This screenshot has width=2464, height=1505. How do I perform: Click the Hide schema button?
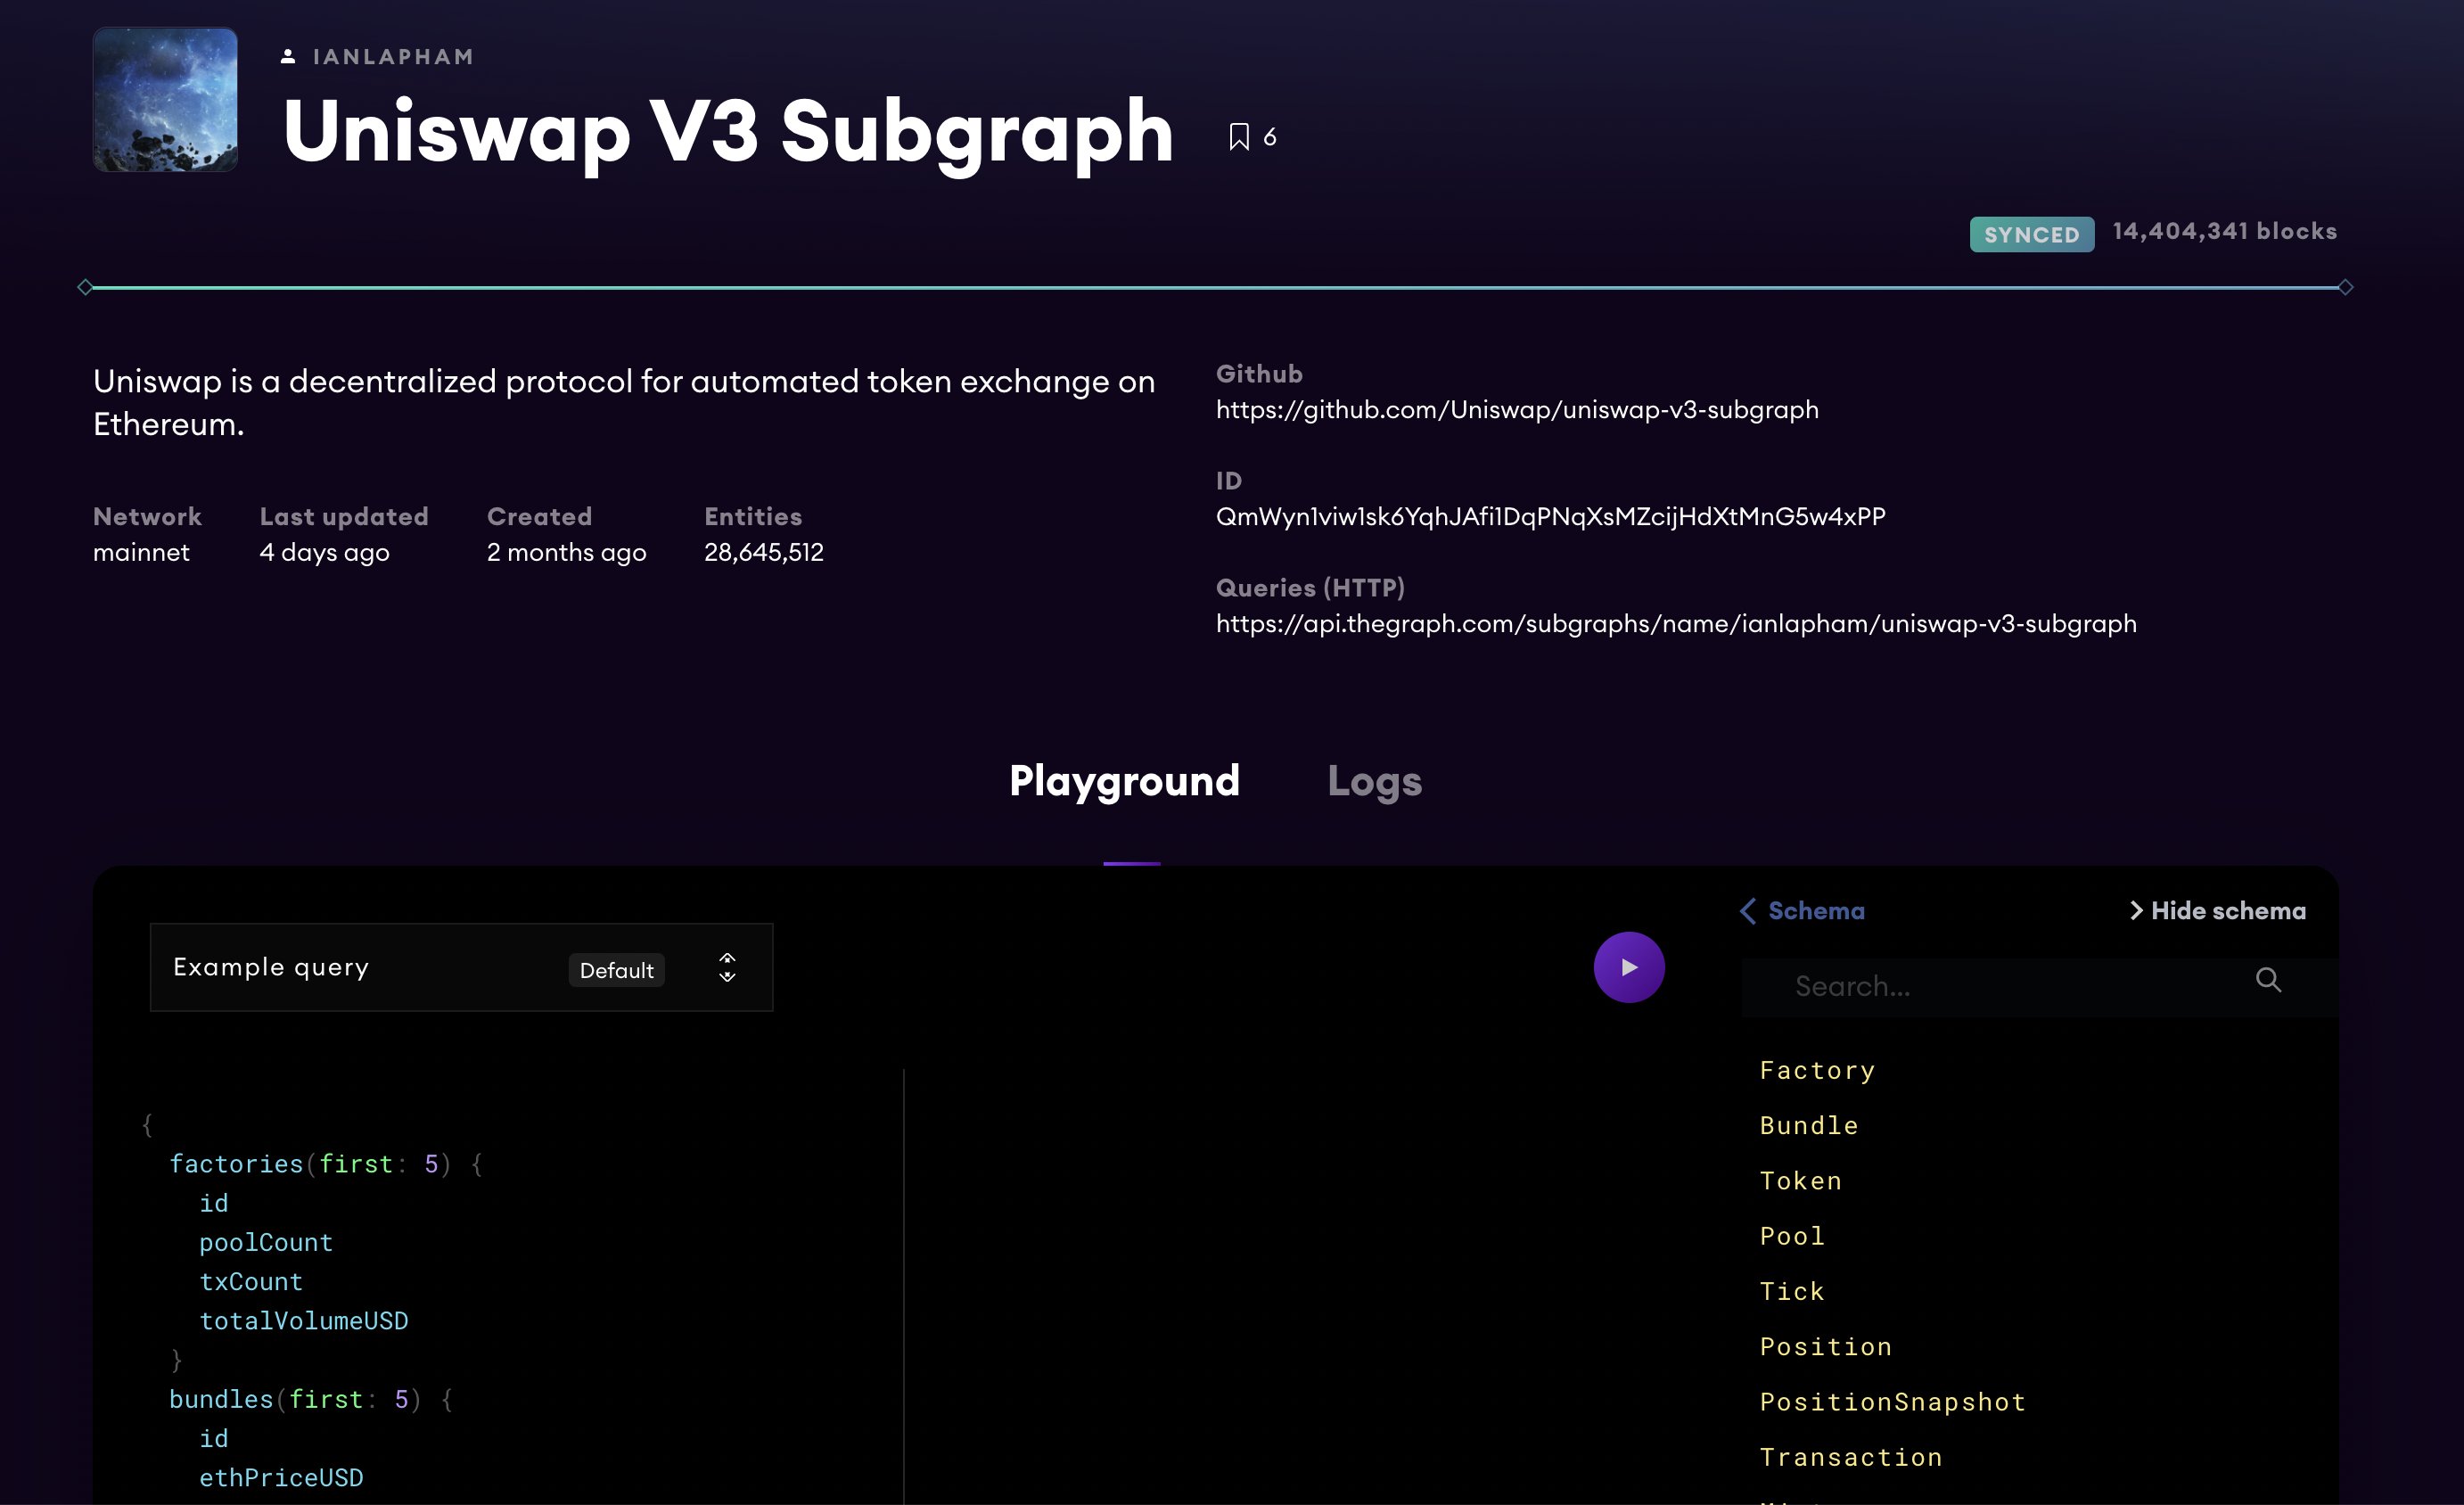coord(2217,911)
